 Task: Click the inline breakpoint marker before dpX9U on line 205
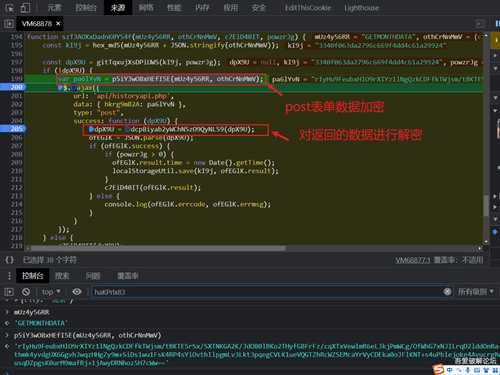(91, 129)
